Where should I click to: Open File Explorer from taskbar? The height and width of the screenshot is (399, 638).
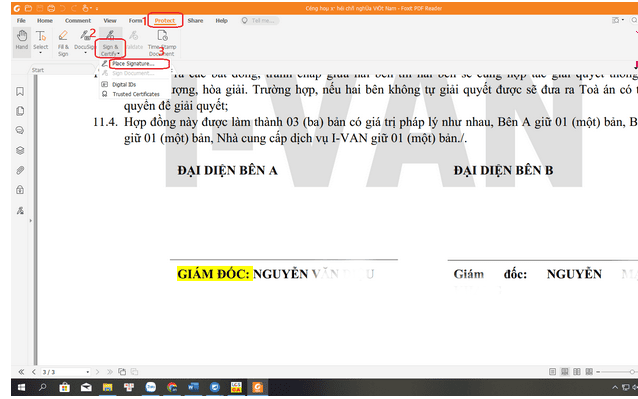click(x=107, y=388)
